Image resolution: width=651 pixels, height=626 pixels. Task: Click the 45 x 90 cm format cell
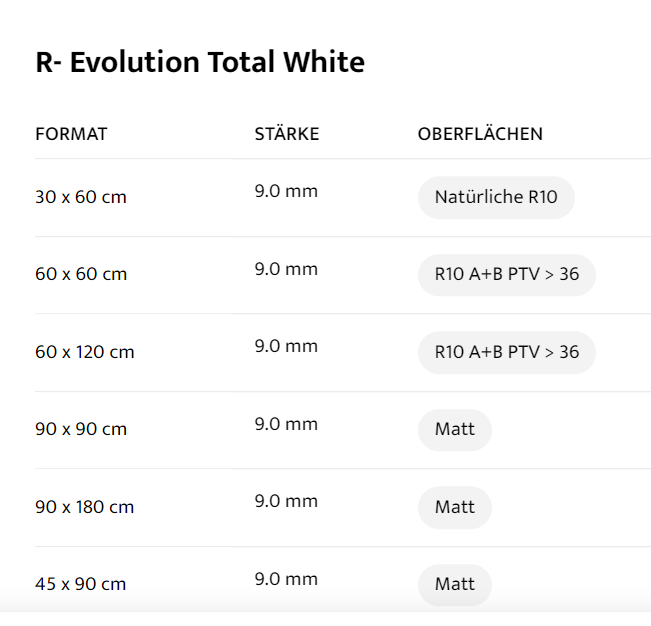click(x=81, y=584)
